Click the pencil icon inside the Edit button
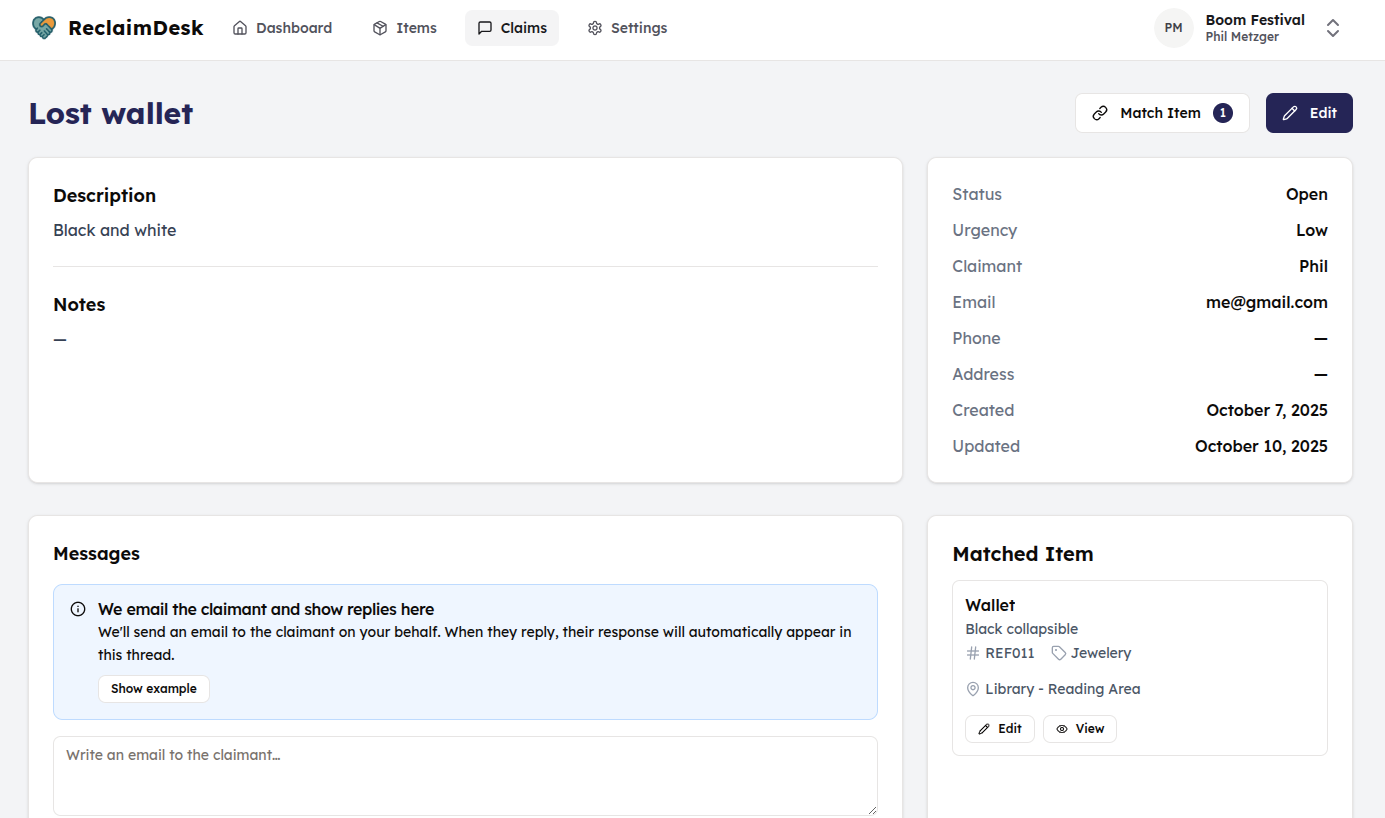Viewport: 1385px width, 818px height. pos(1290,112)
